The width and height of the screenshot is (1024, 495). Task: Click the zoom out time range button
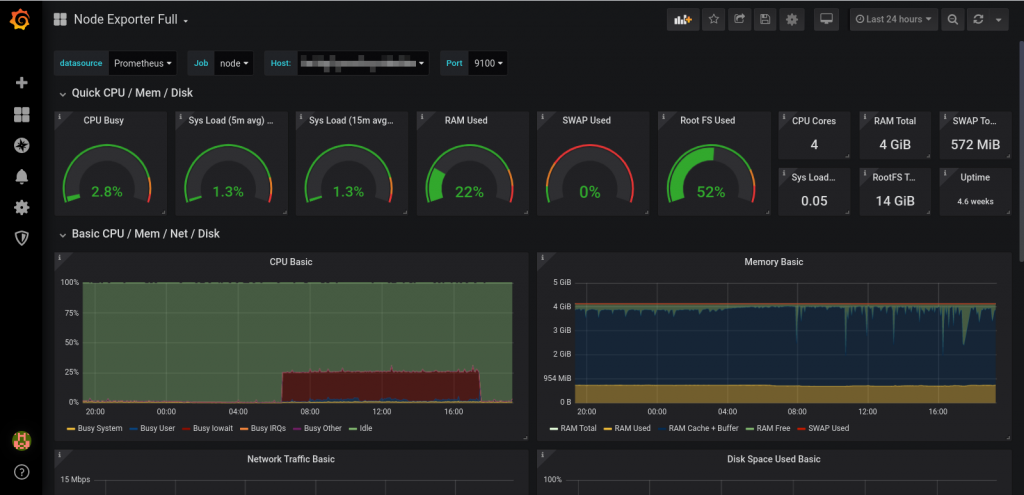[x=953, y=19]
